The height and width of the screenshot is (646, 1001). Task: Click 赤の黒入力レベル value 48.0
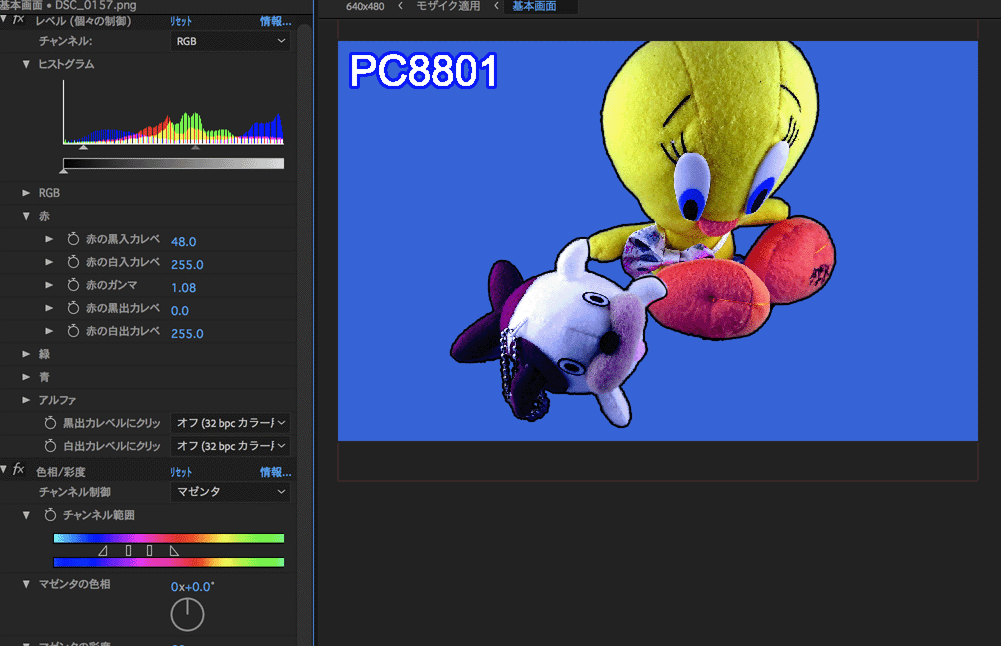183,242
